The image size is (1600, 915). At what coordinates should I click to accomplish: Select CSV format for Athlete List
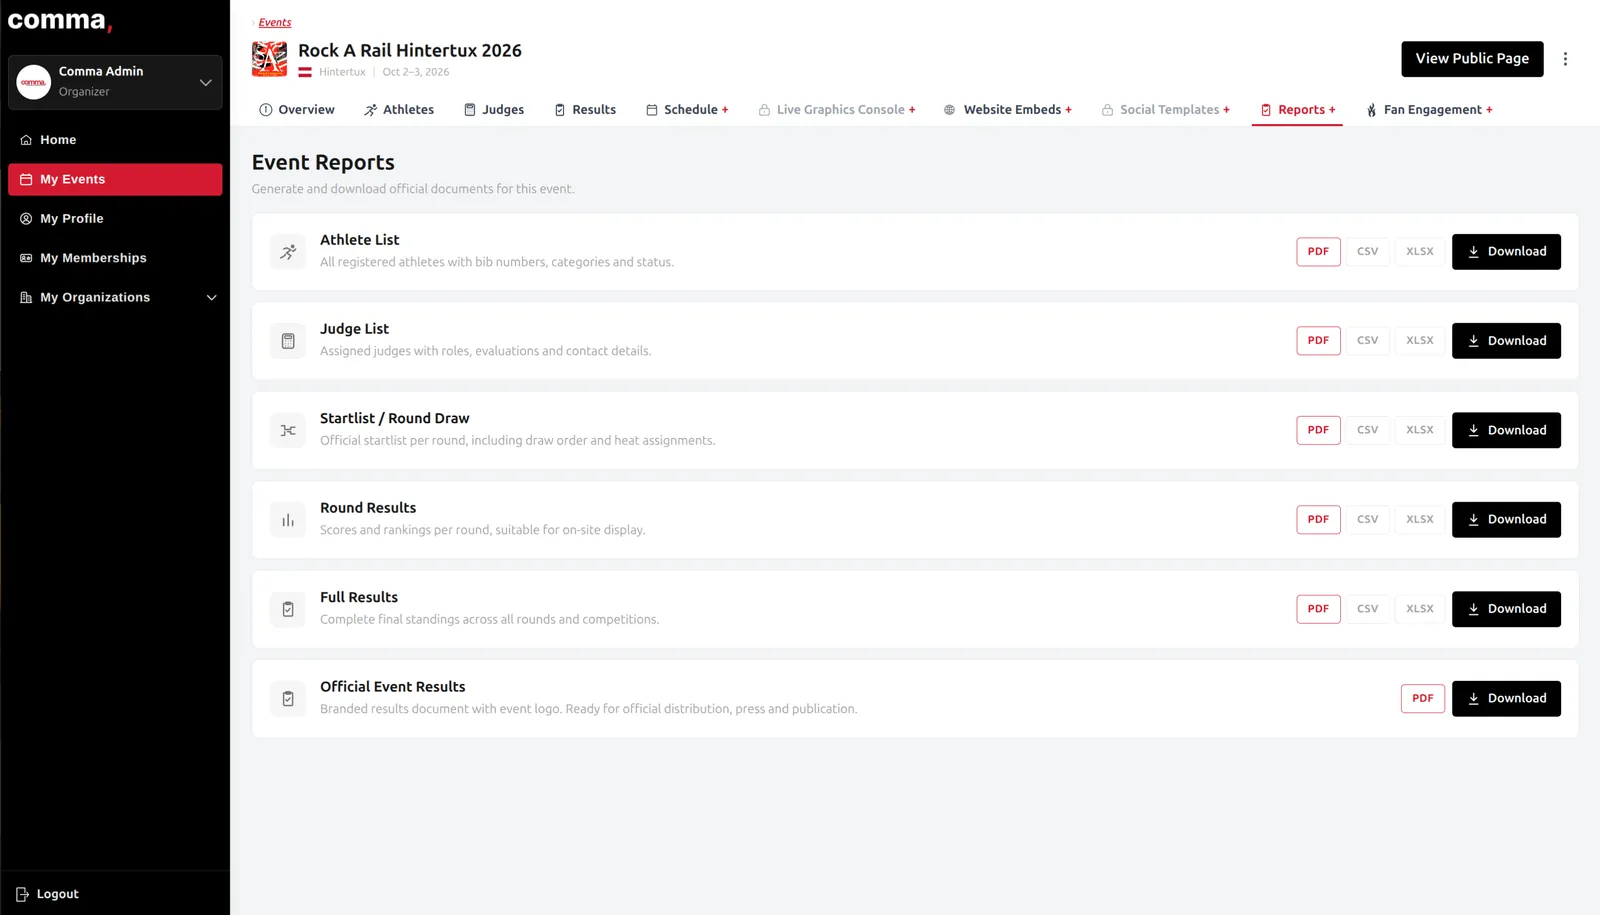[1367, 252]
